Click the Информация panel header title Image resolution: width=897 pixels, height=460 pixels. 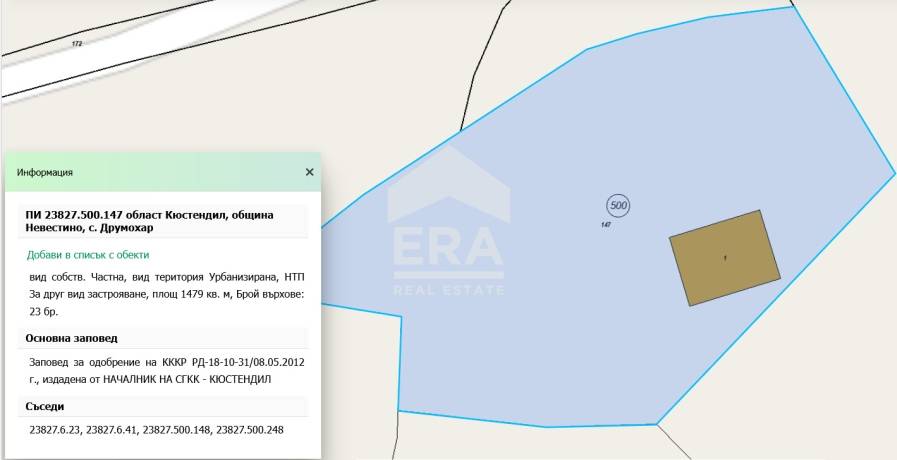(45, 172)
